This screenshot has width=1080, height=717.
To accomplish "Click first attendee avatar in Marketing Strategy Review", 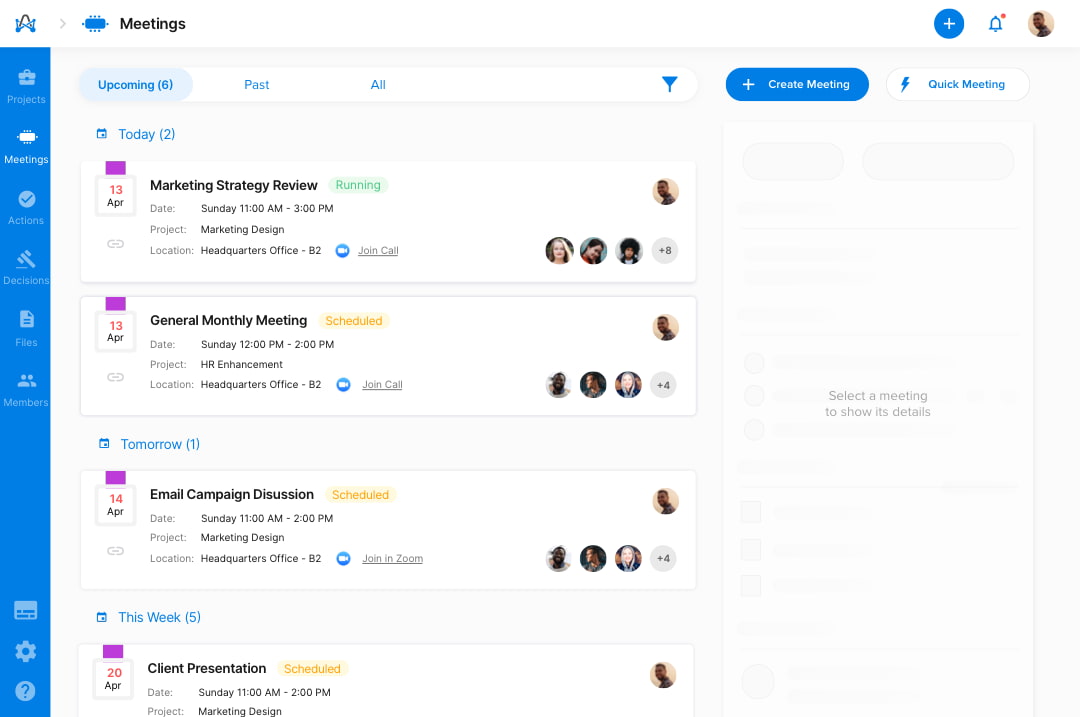I will point(559,251).
